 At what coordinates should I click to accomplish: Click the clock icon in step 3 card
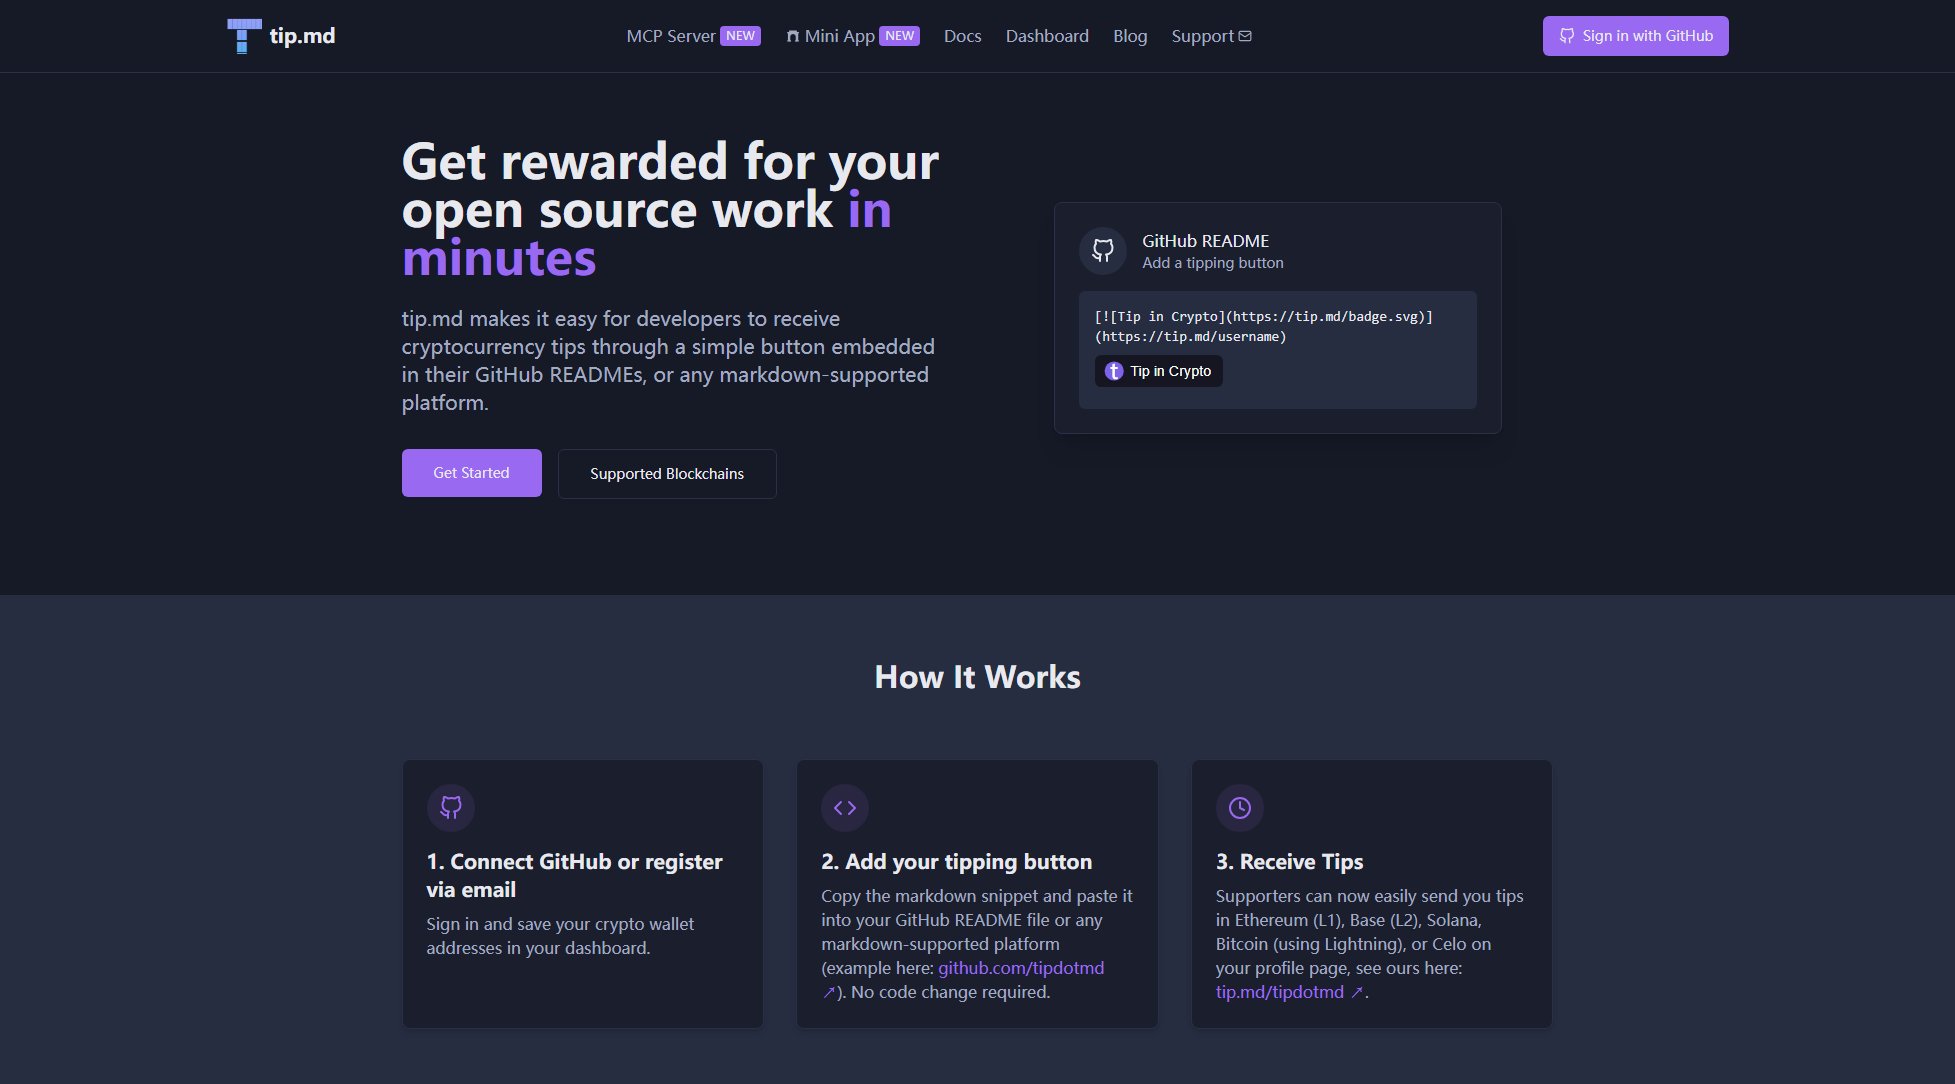1239,807
